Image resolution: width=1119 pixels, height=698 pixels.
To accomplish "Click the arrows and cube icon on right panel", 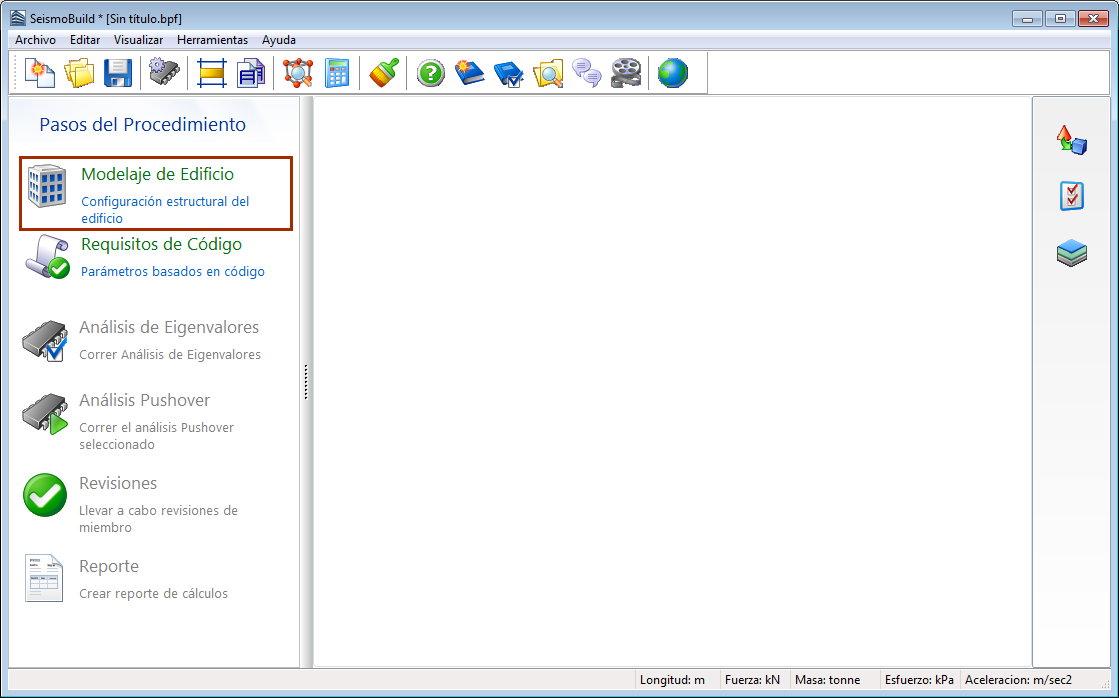I will [1071, 140].
